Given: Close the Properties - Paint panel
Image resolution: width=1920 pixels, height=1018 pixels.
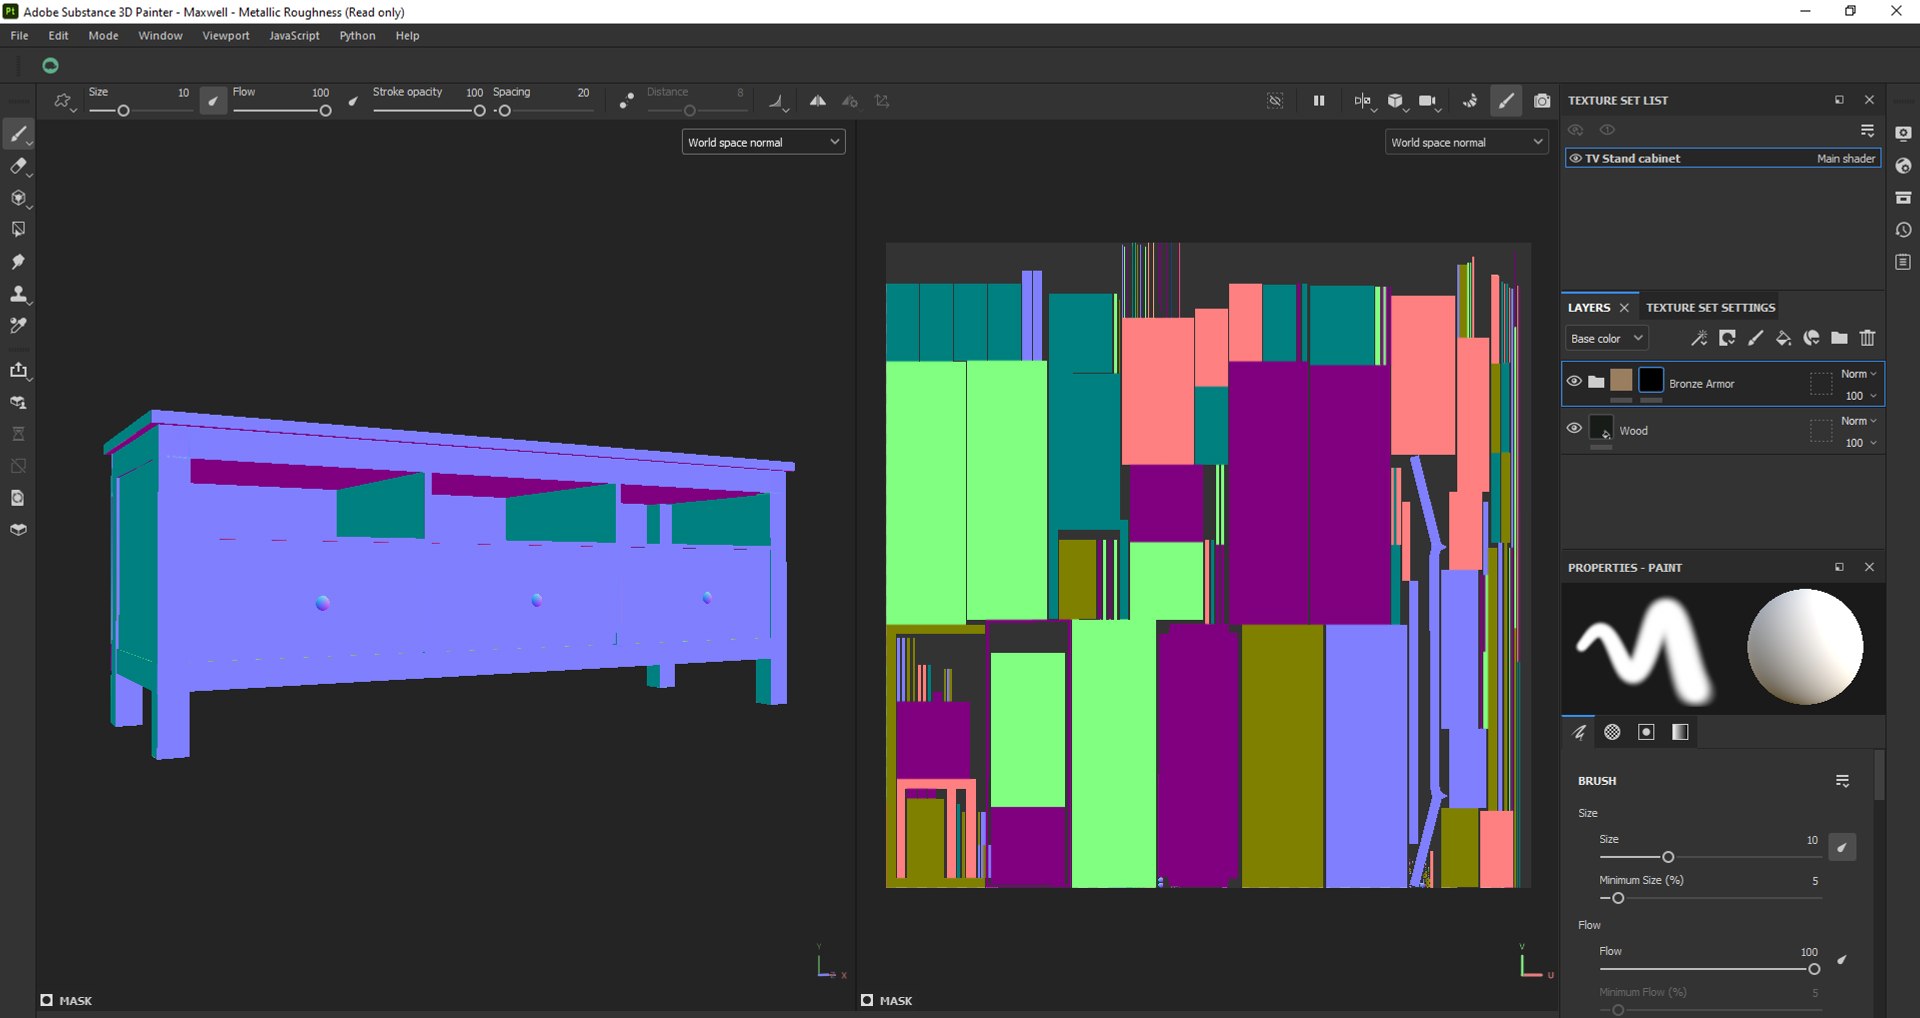Looking at the screenshot, I should click(1869, 567).
